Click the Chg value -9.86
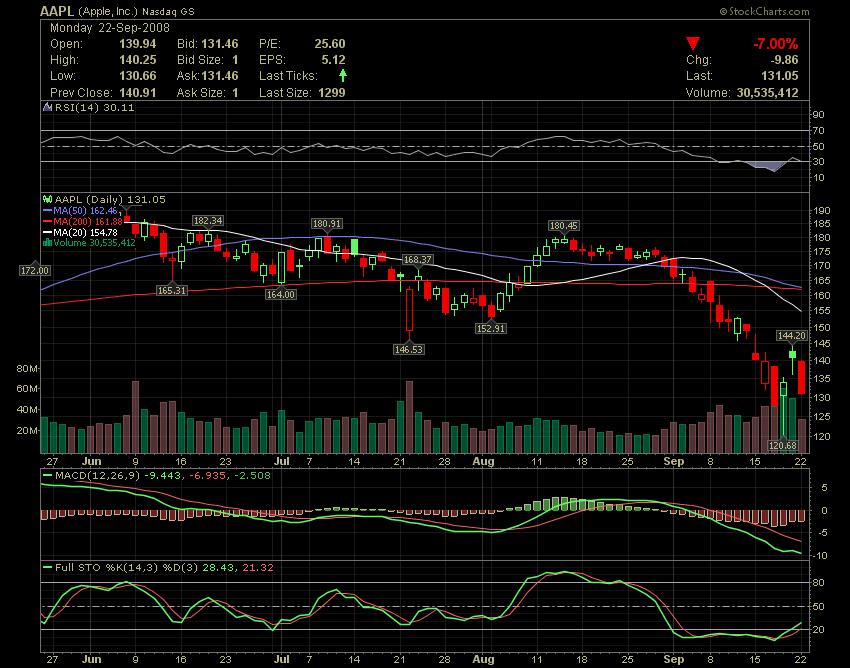This screenshot has width=850, height=668. click(784, 60)
